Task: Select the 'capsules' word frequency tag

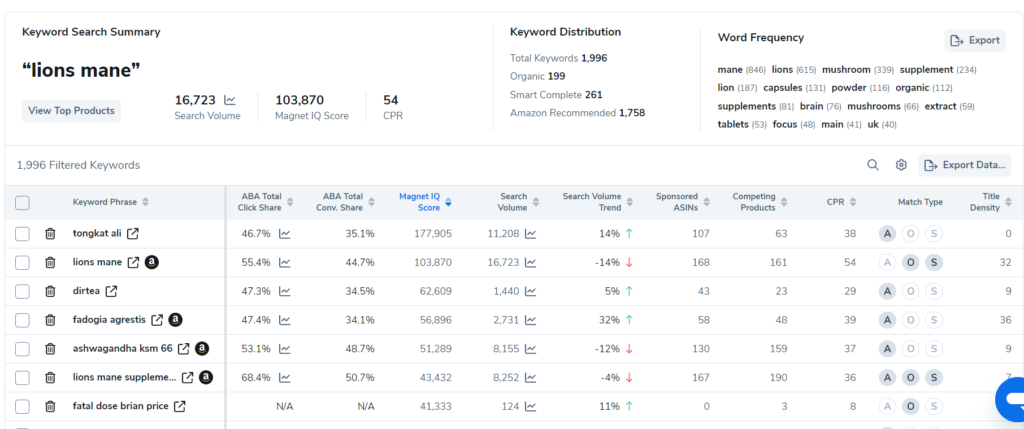Action: point(794,88)
